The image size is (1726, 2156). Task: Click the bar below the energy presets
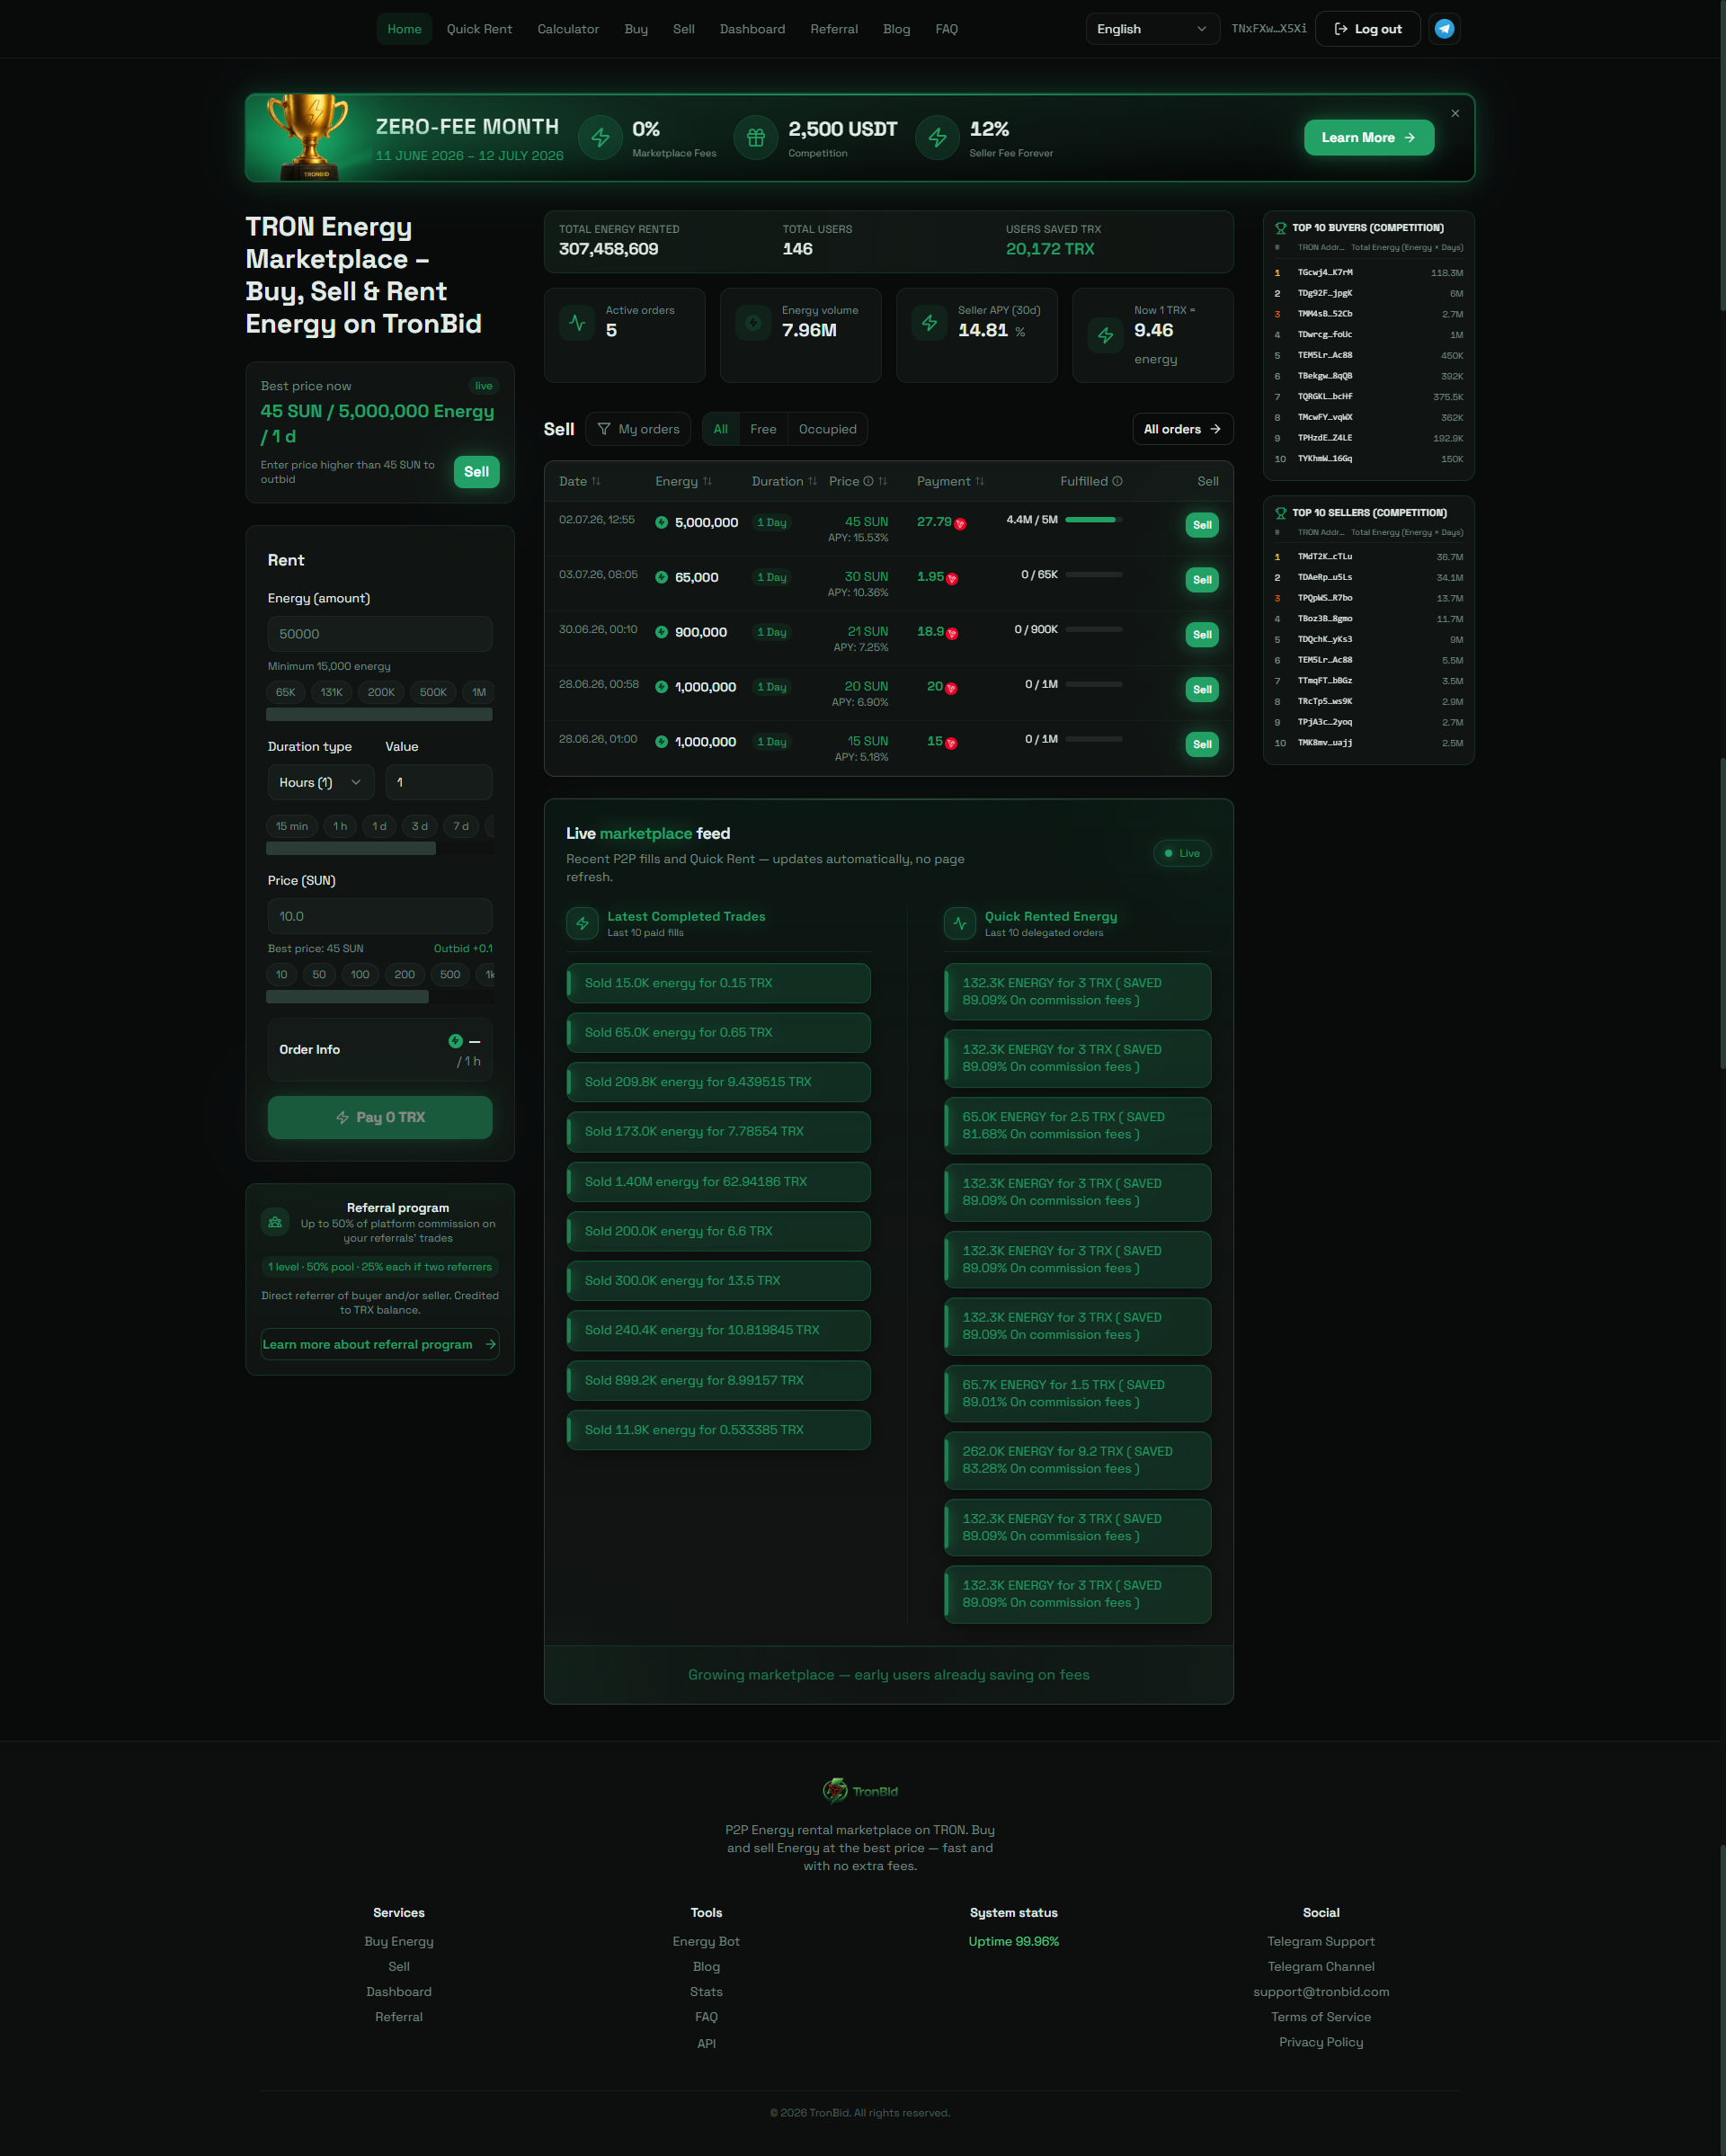coord(379,715)
